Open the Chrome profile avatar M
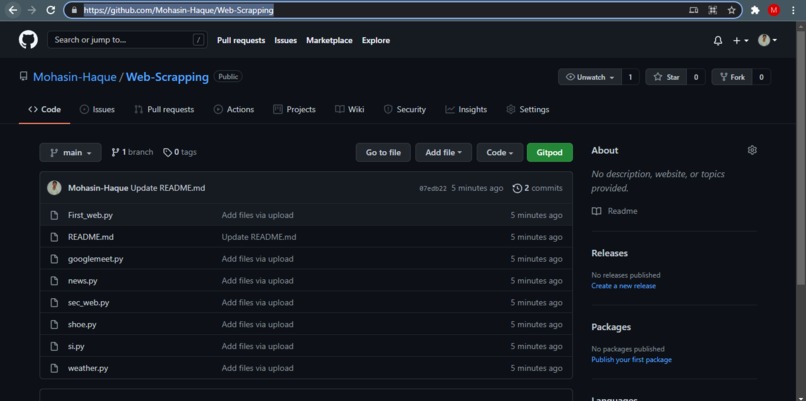 pos(774,10)
